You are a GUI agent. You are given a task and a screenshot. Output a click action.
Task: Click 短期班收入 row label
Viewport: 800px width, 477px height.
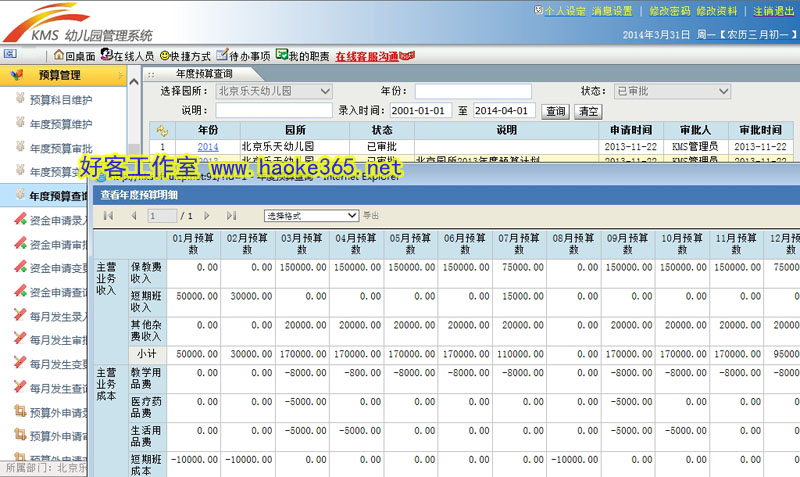(146, 302)
